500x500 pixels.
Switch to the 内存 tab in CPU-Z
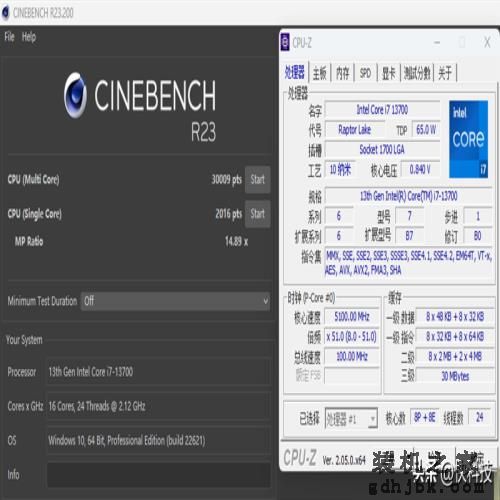[342, 73]
